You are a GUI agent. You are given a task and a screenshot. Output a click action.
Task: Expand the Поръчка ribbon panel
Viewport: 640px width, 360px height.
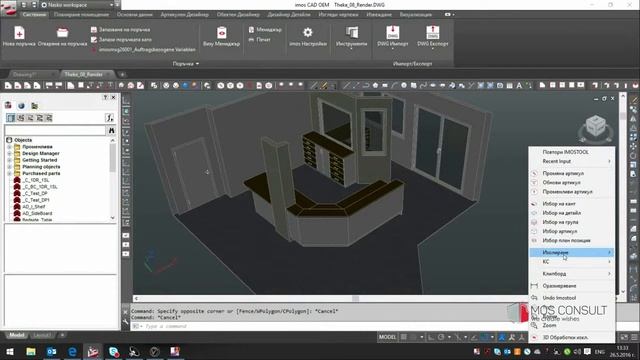click(x=186, y=64)
